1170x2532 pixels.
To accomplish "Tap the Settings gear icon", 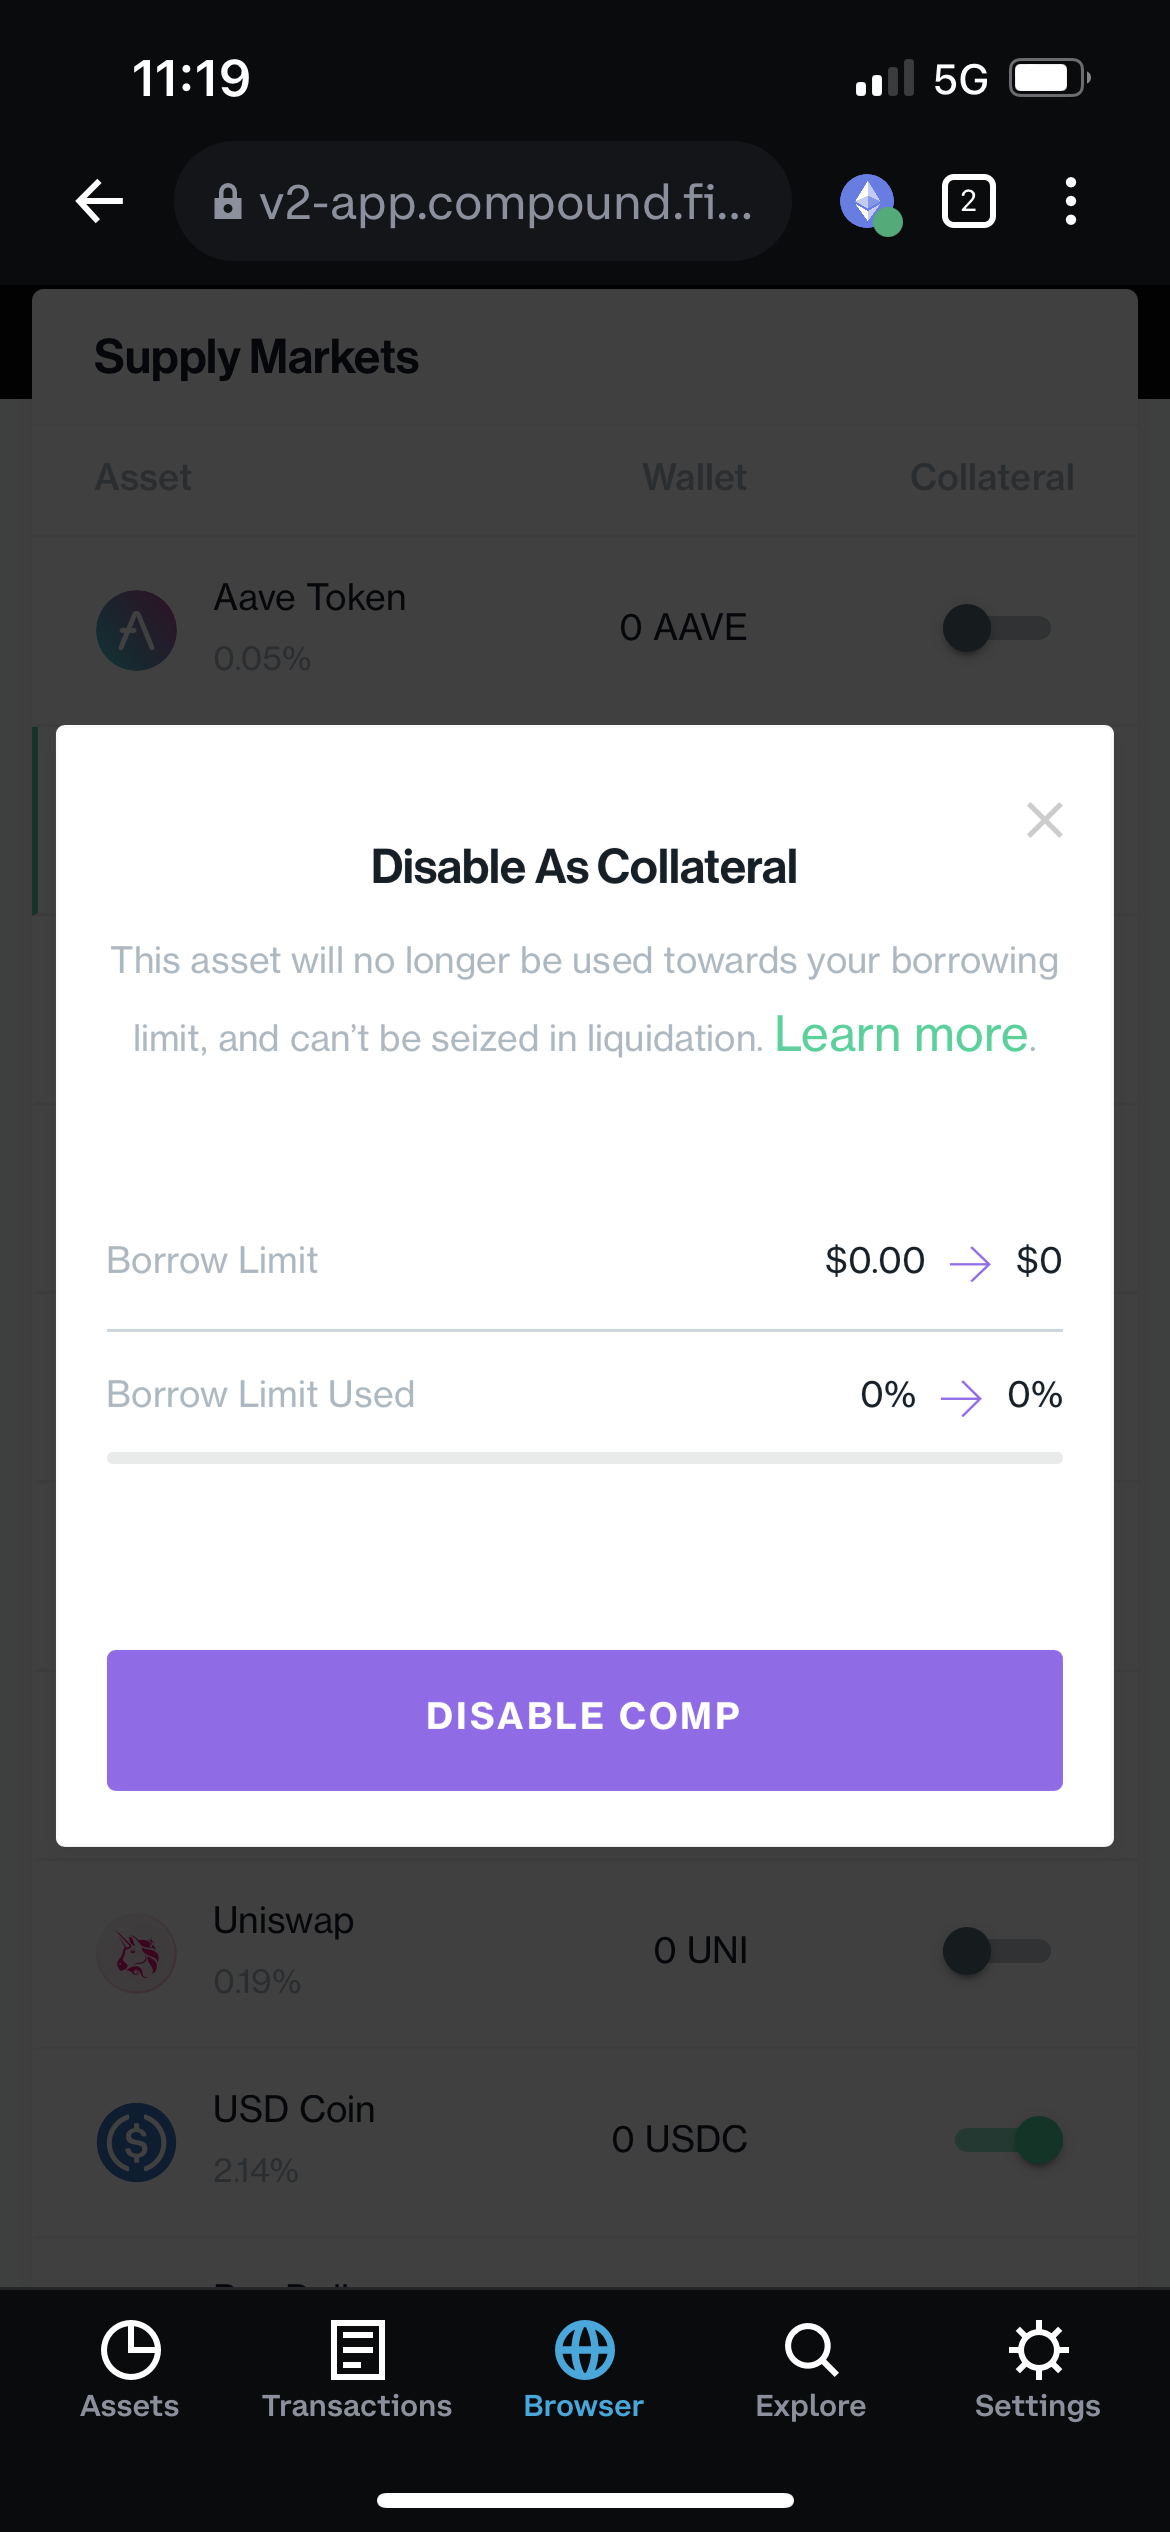I will coord(1038,2350).
